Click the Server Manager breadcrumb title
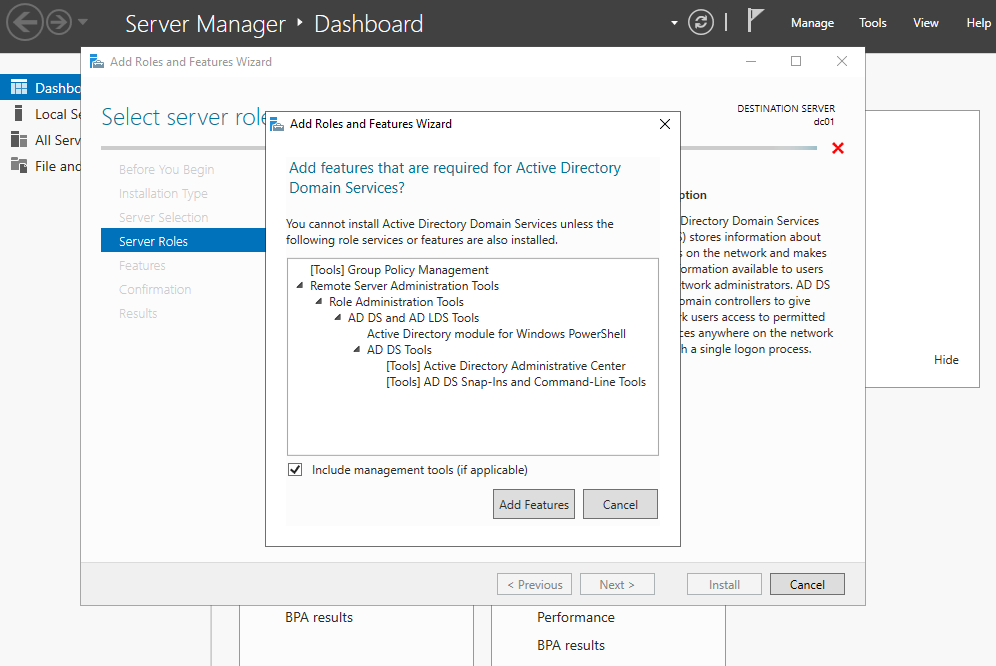Image resolution: width=996 pixels, height=666 pixels. [205, 24]
